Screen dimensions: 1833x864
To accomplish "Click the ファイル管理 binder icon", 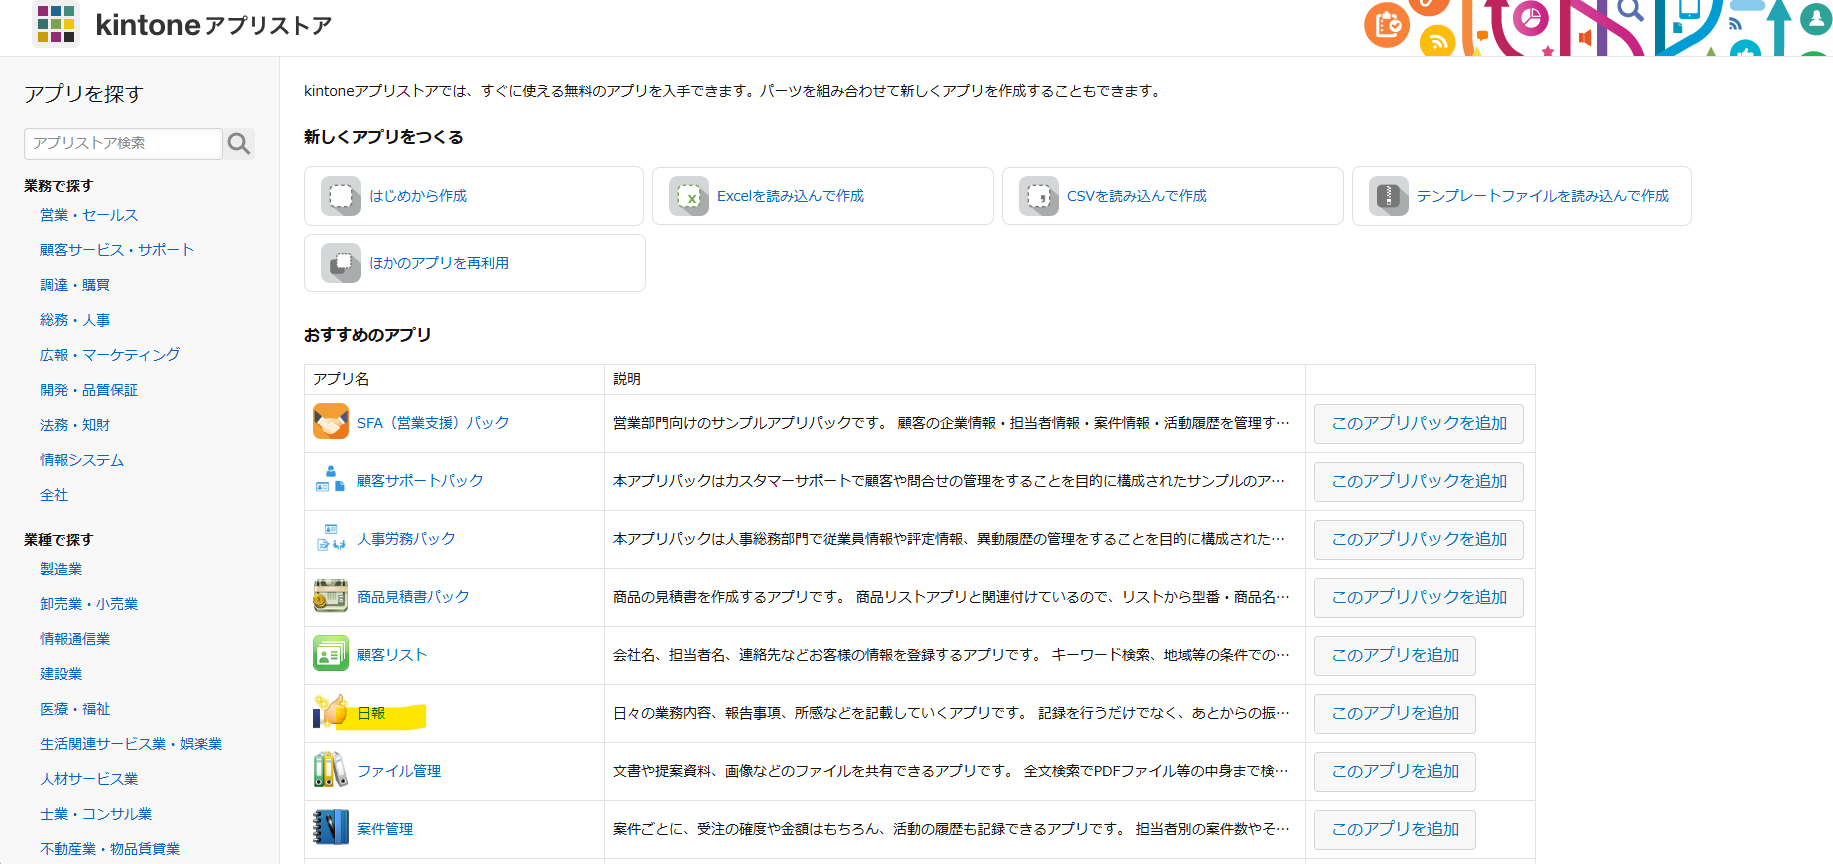I will point(331,770).
